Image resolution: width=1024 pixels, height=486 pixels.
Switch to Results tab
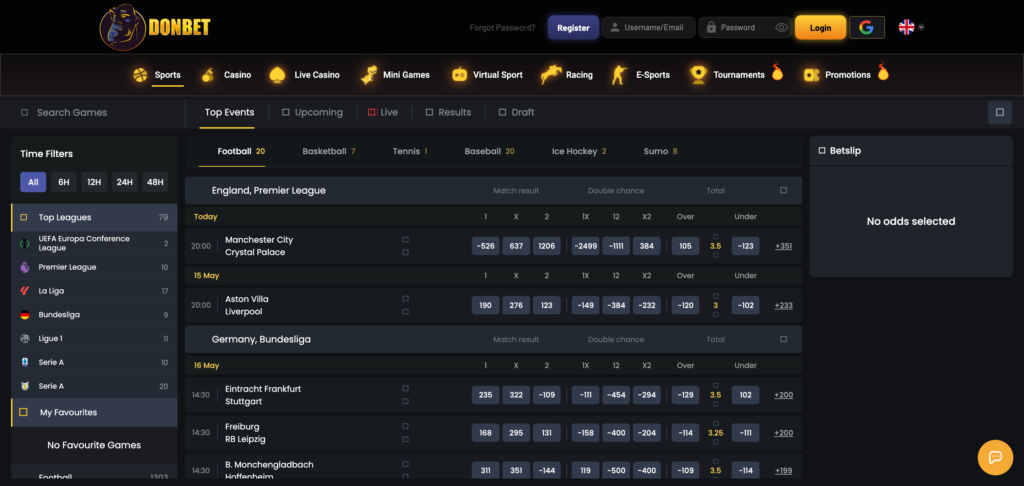click(x=448, y=112)
